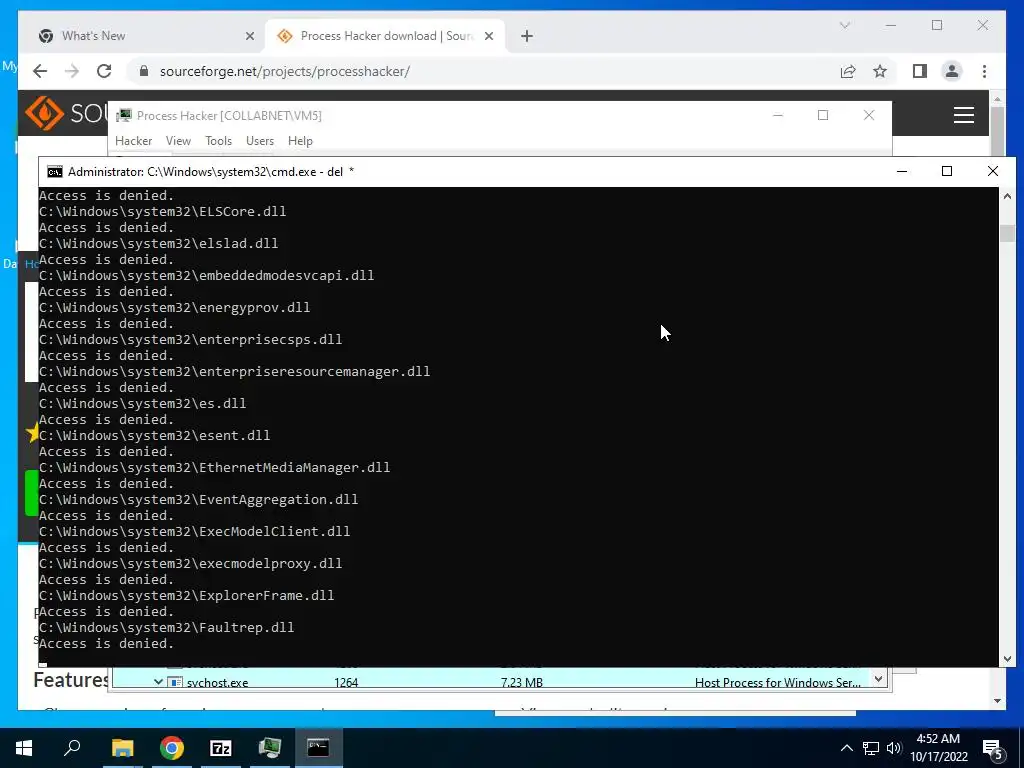Viewport: 1024px width, 768px height.
Task: Bookmark this page with the star icon
Action: point(880,71)
